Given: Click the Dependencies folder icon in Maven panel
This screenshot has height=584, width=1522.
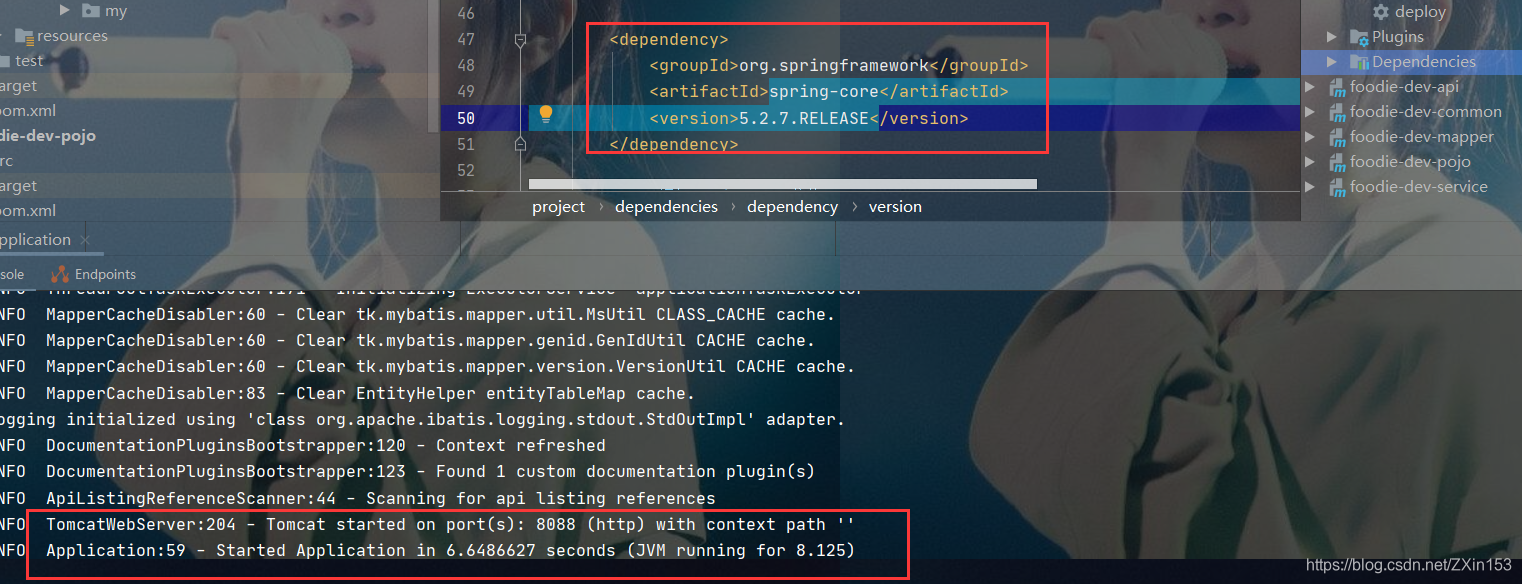Looking at the screenshot, I should coord(1358,62).
